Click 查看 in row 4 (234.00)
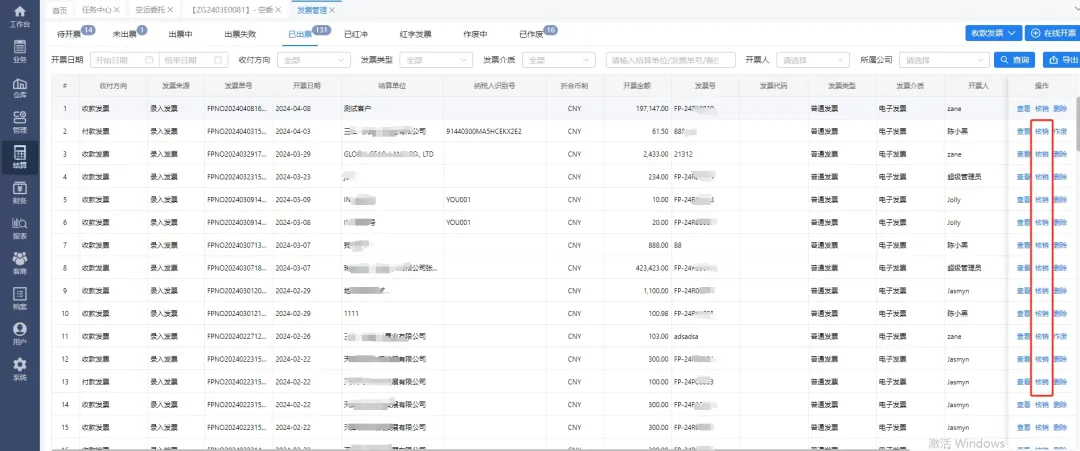 tap(1024, 177)
